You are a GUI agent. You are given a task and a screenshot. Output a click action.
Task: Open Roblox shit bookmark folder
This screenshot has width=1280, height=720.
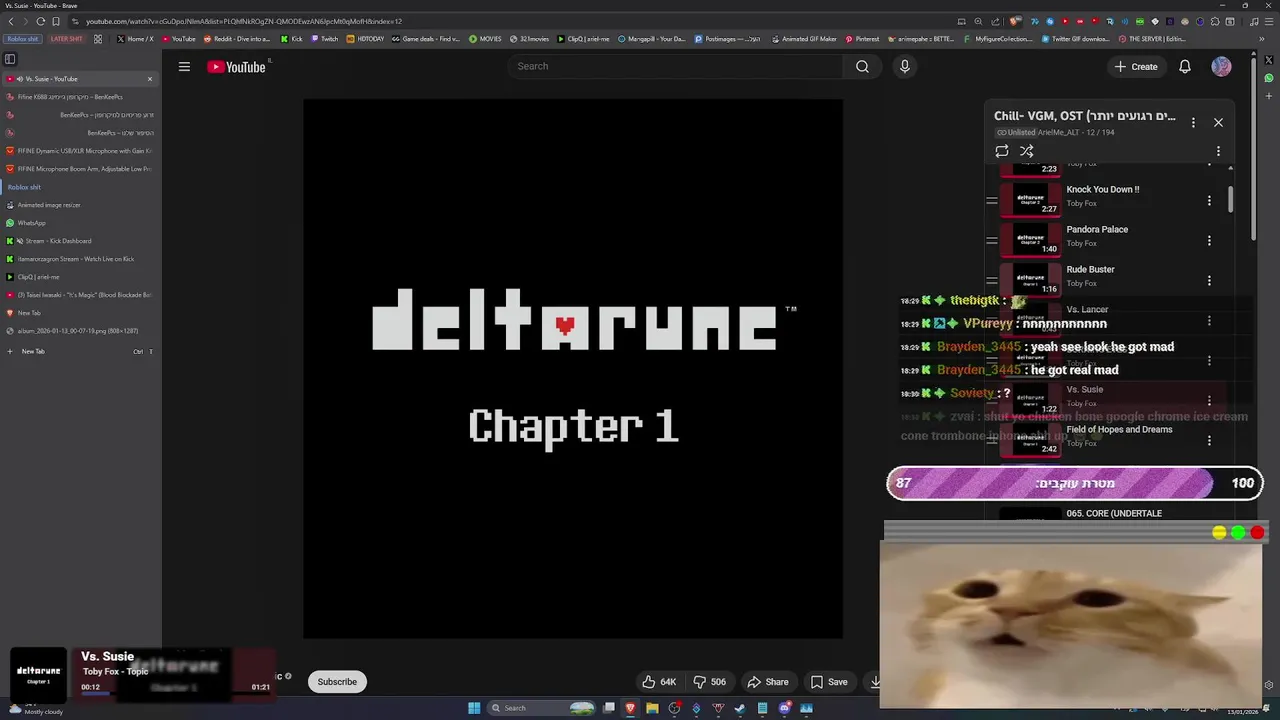click(22, 39)
